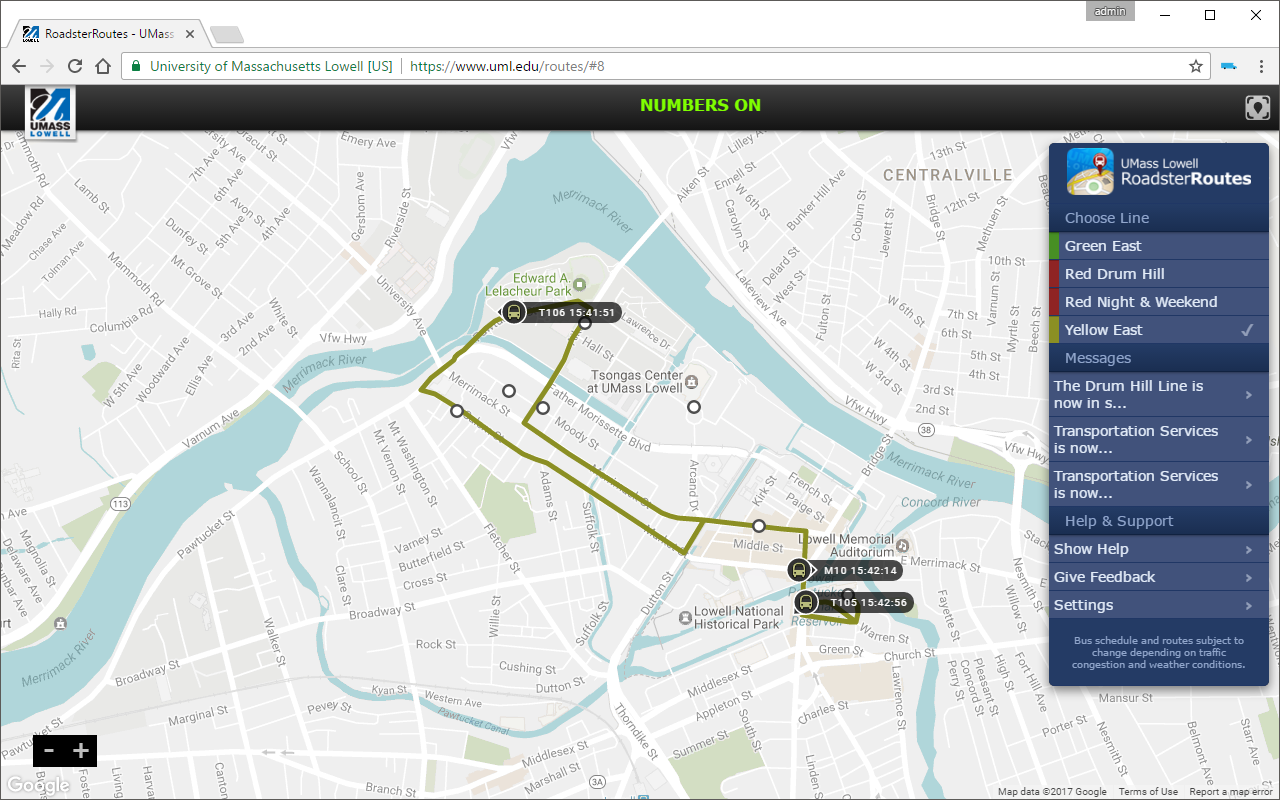Toggle the map menu panel icon
This screenshot has width=1280, height=800.
pos(1257,107)
